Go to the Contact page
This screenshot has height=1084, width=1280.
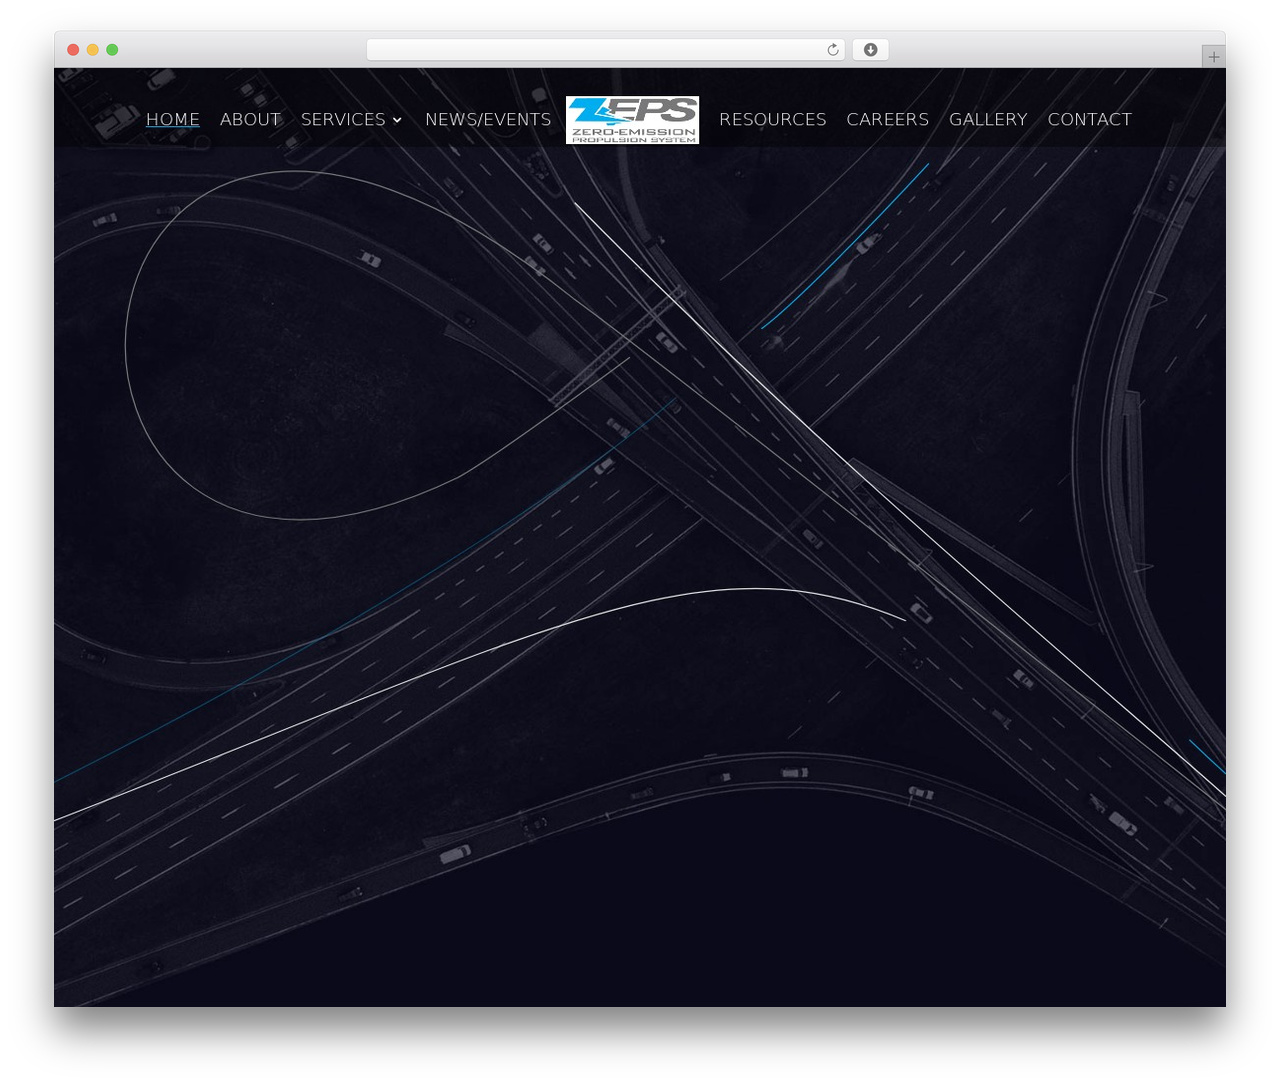pyautogui.click(x=1090, y=119)
